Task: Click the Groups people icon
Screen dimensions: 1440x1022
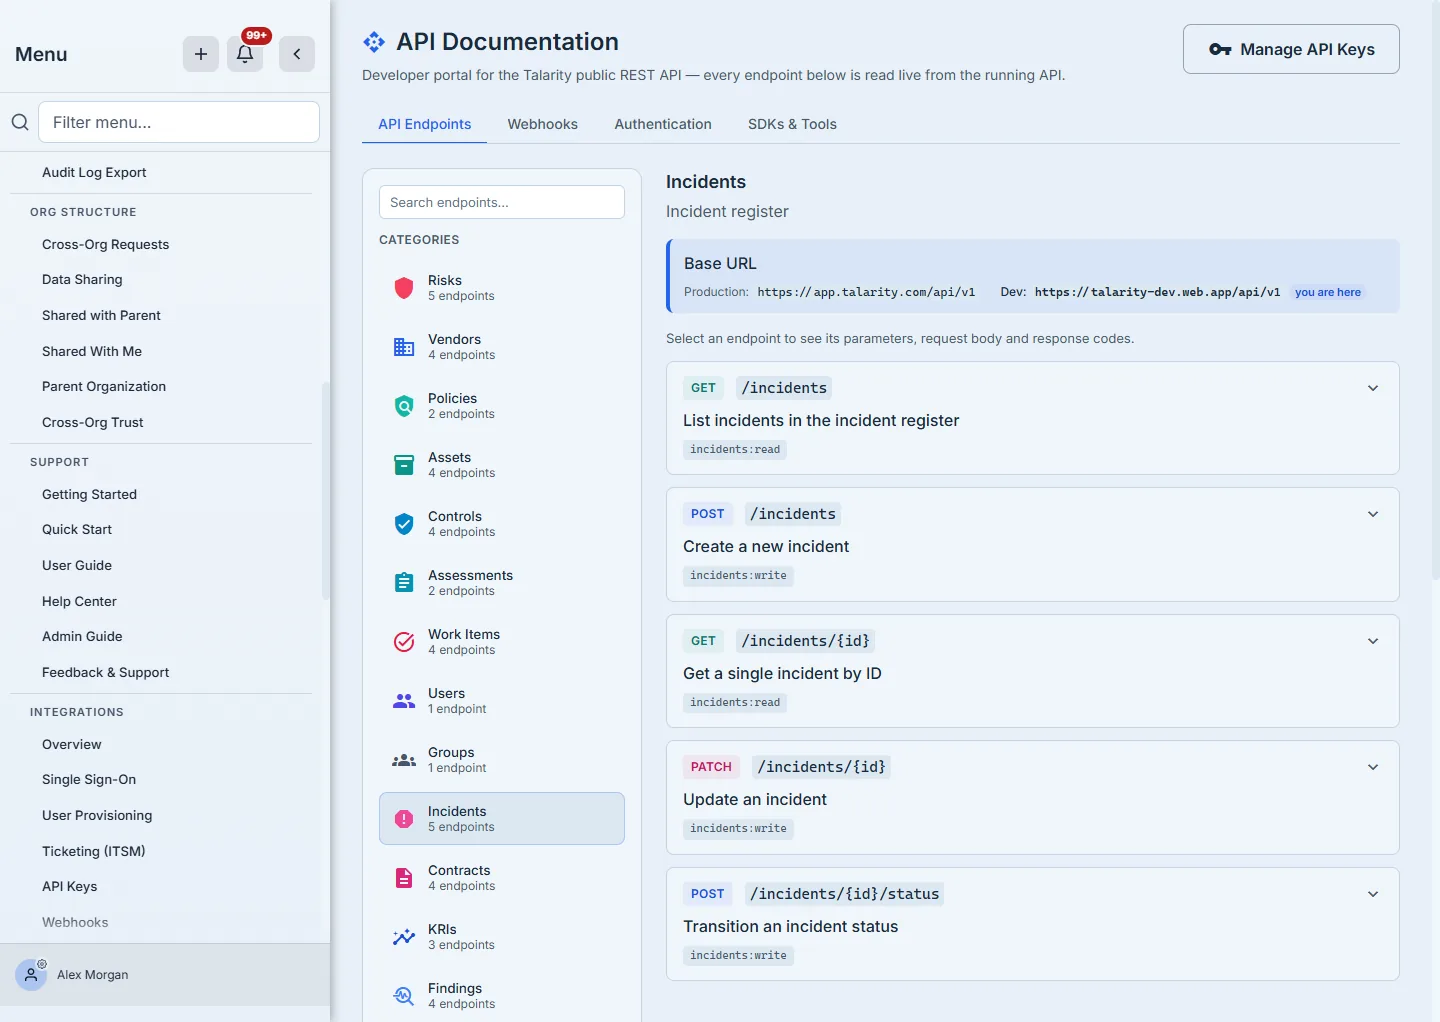Action: pyautogui.click(x=404, y=760)
